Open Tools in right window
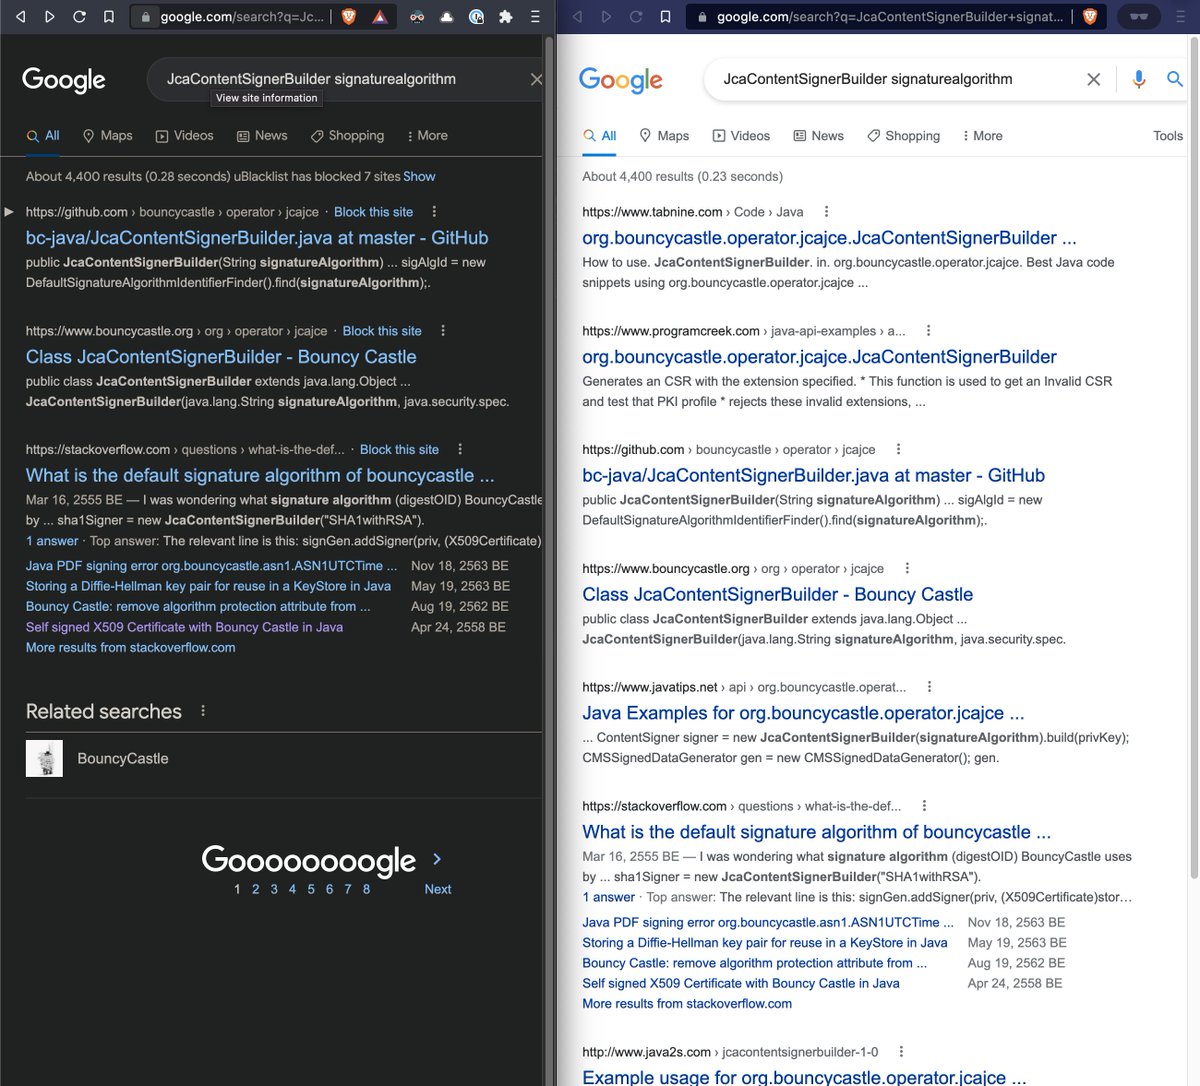This screenshot has width=1200, height=1086. (x=1168, y=136)
